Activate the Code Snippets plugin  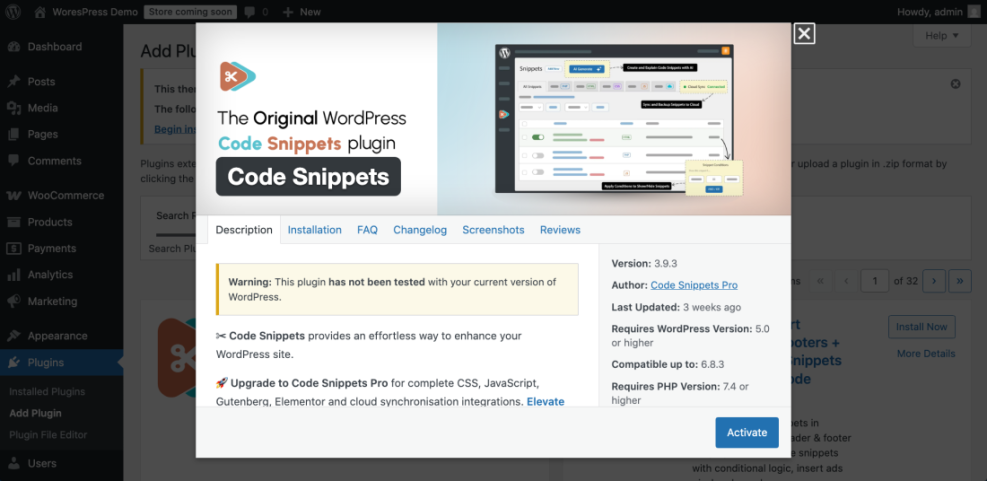[747, 433]
